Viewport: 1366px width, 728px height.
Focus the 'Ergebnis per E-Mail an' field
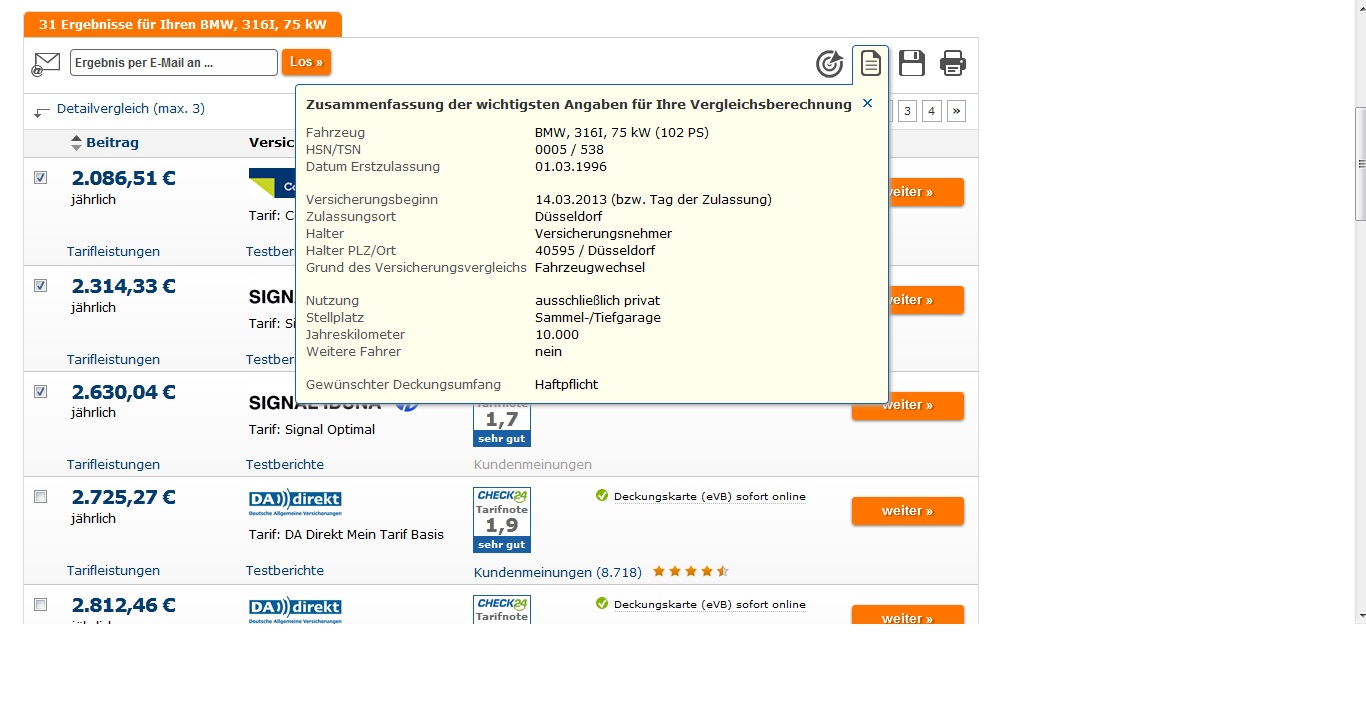(x=174, y=62)
